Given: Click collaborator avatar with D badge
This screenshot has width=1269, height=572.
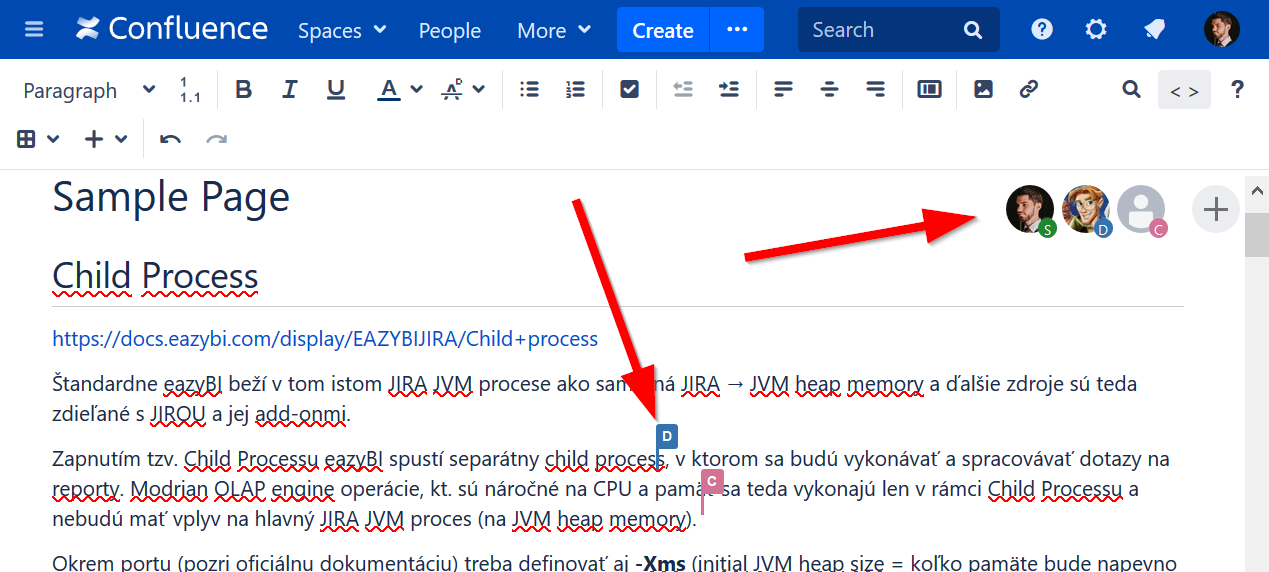Looking at the screenshot, I should pyautogui.click(x=1086, y=209).
